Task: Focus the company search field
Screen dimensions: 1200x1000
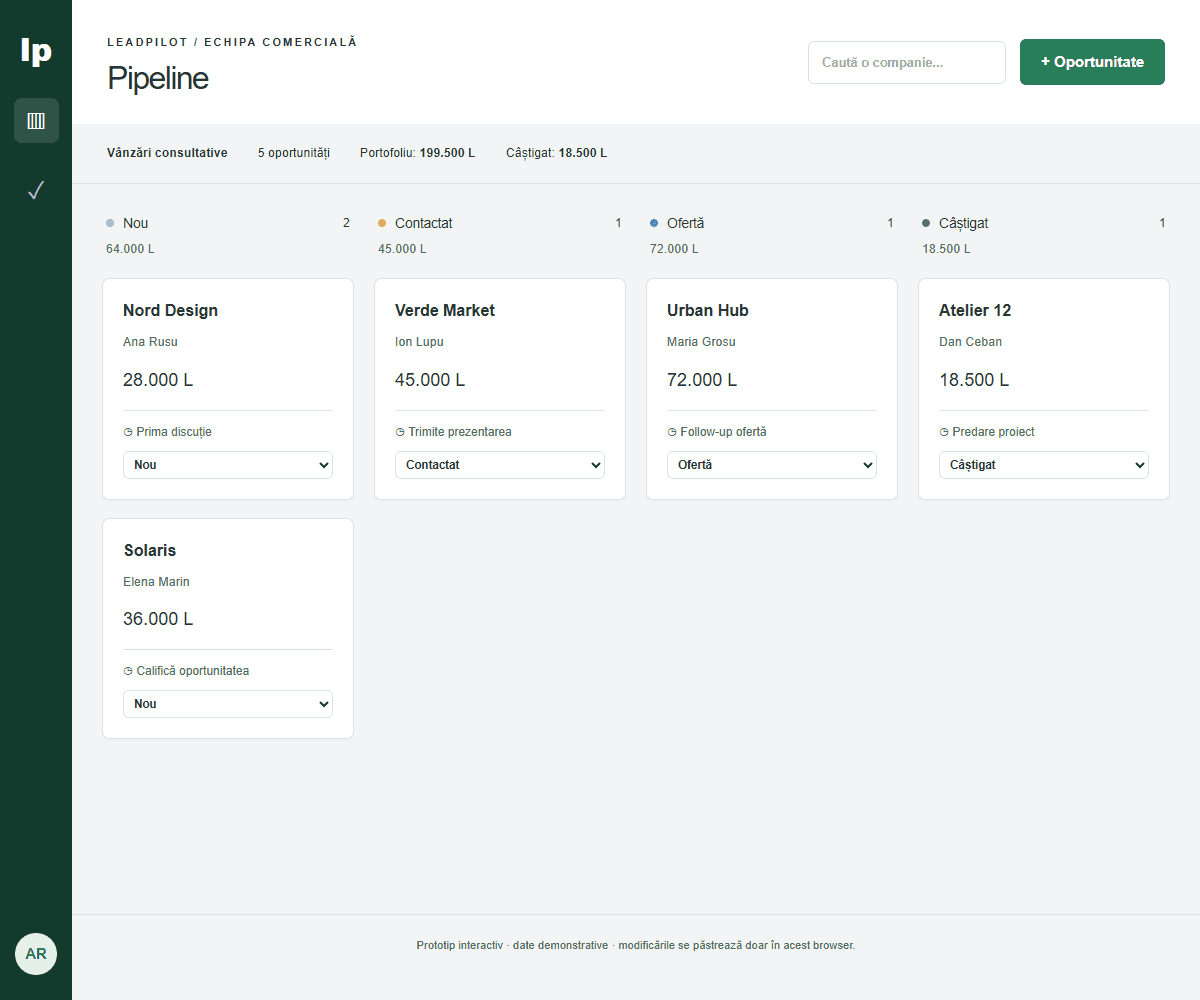Action: coord(907,62)
